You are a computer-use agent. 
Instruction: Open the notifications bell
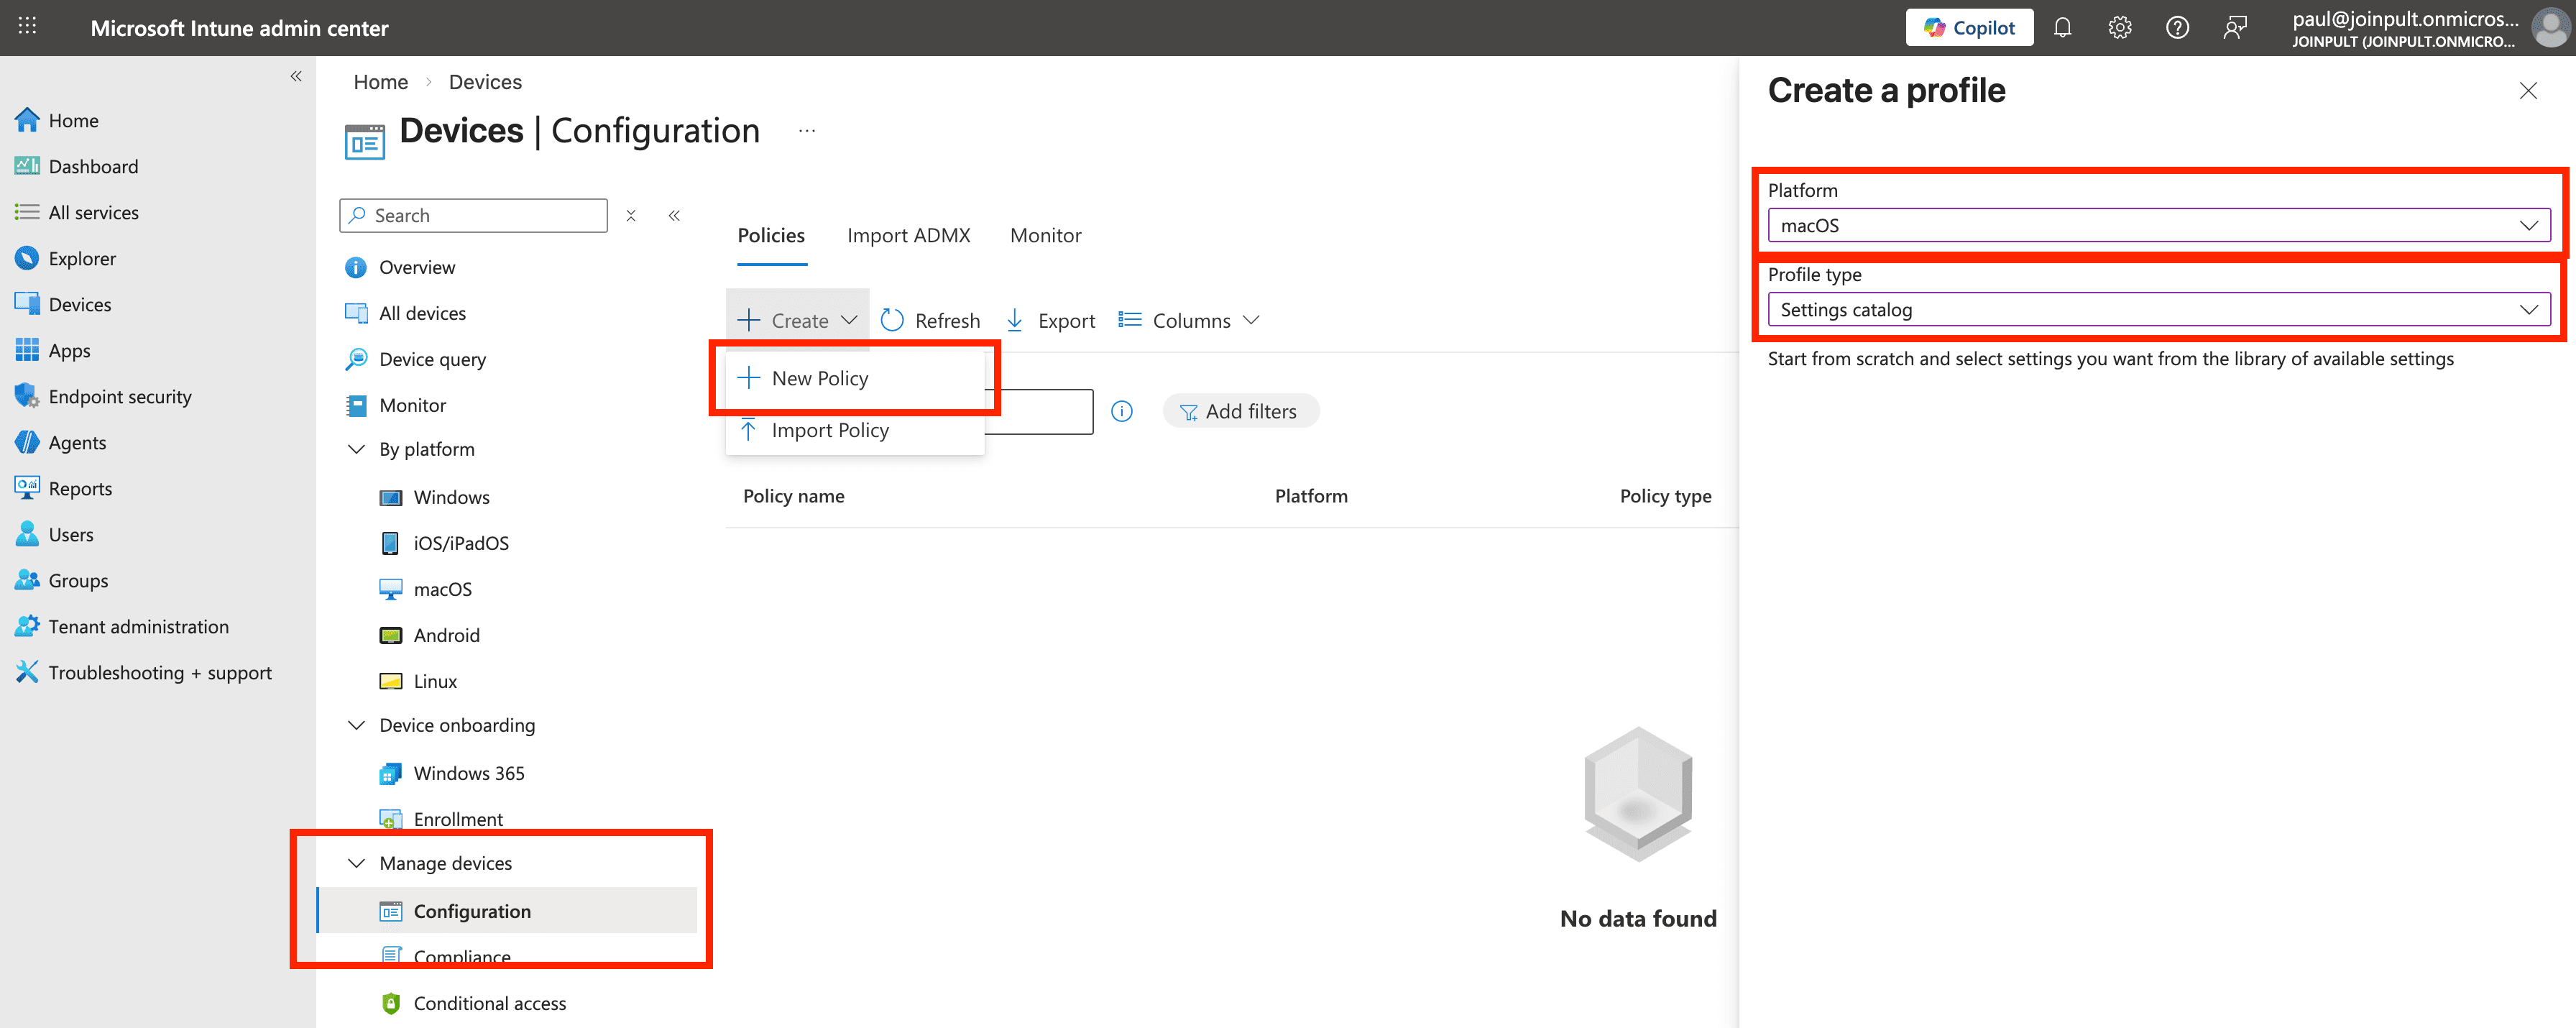tap(2062, 27)
